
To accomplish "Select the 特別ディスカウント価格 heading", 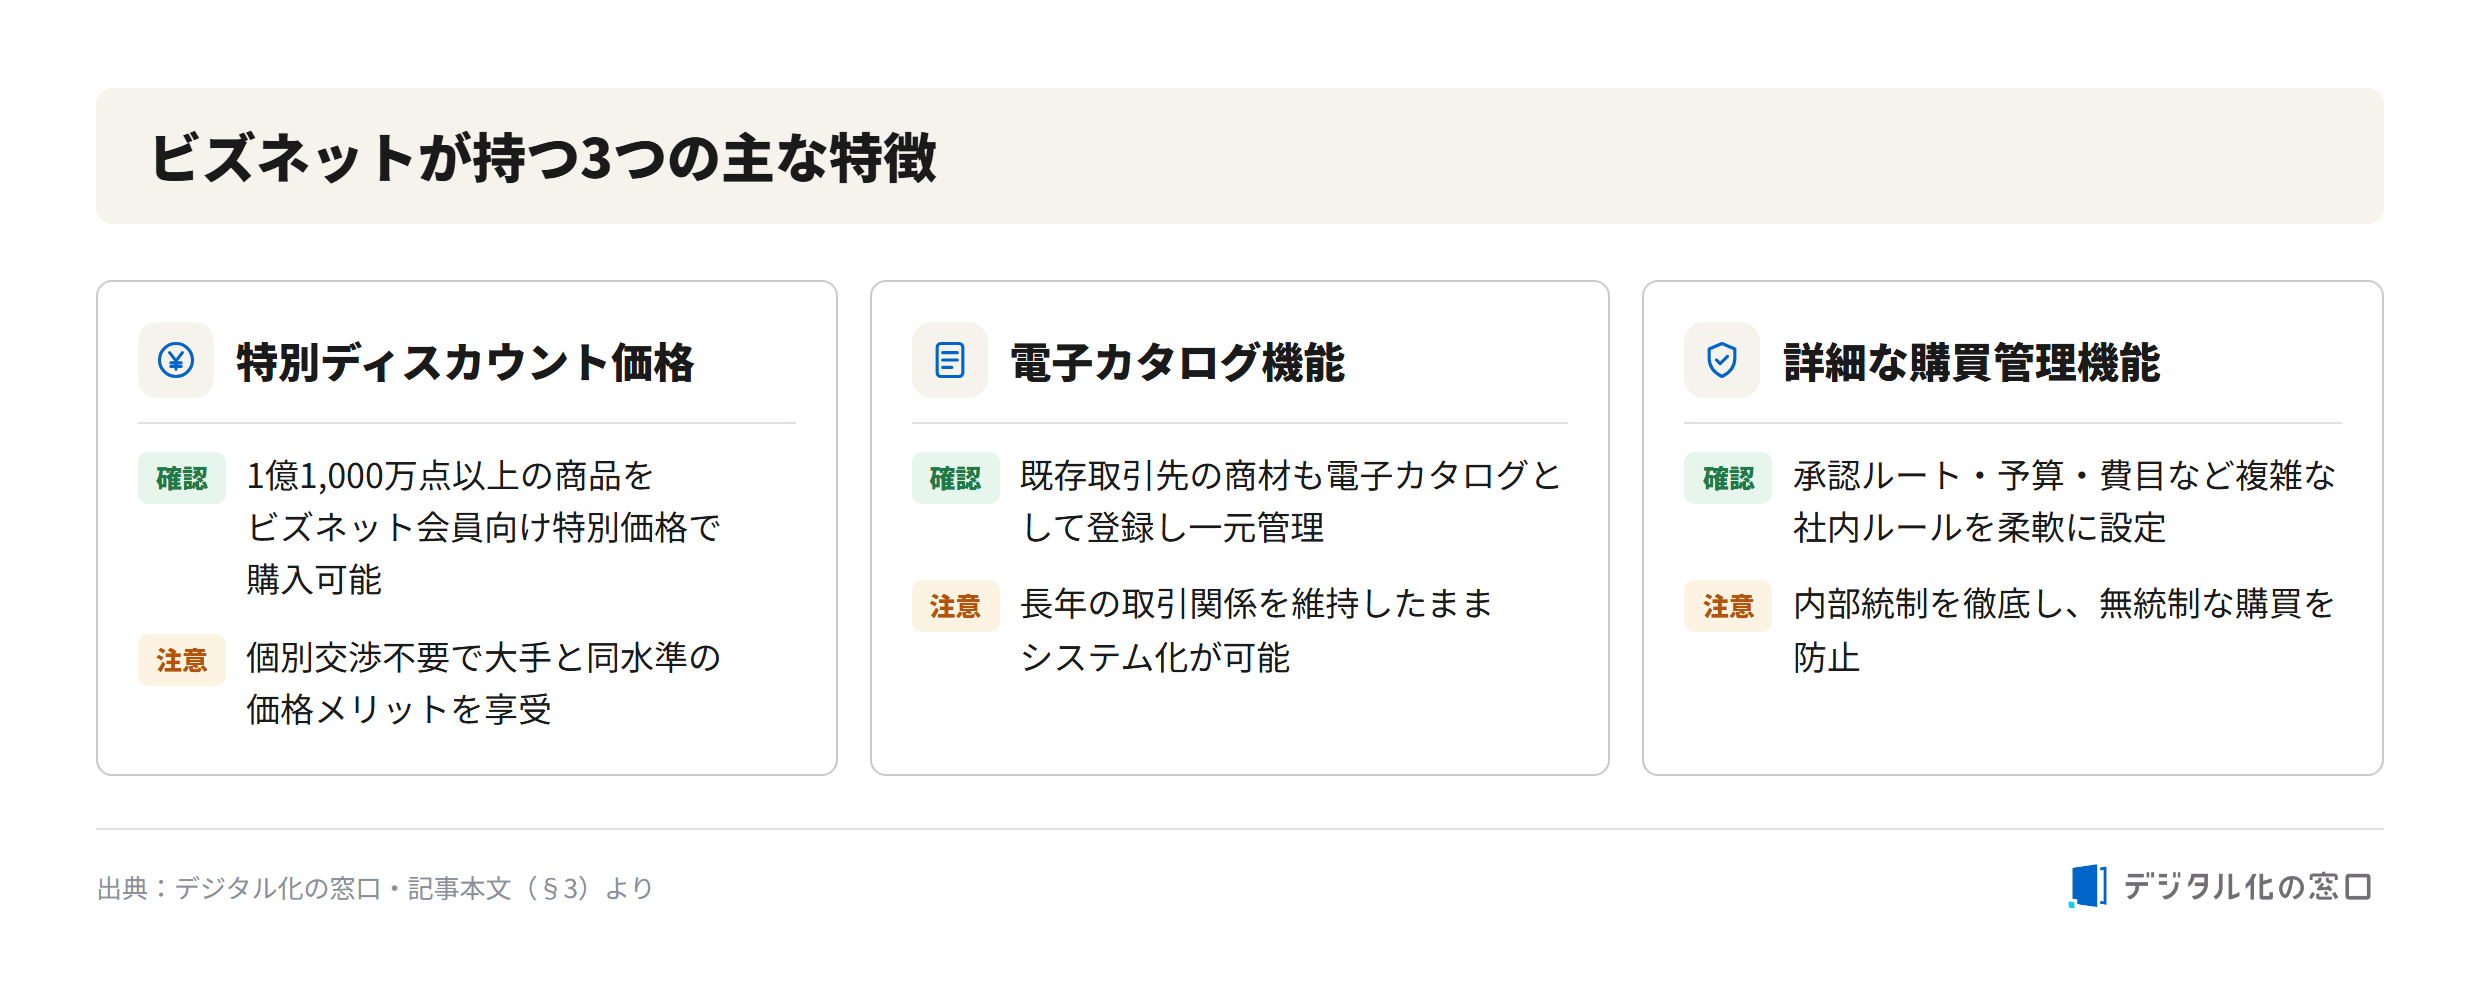I will 465,362.
